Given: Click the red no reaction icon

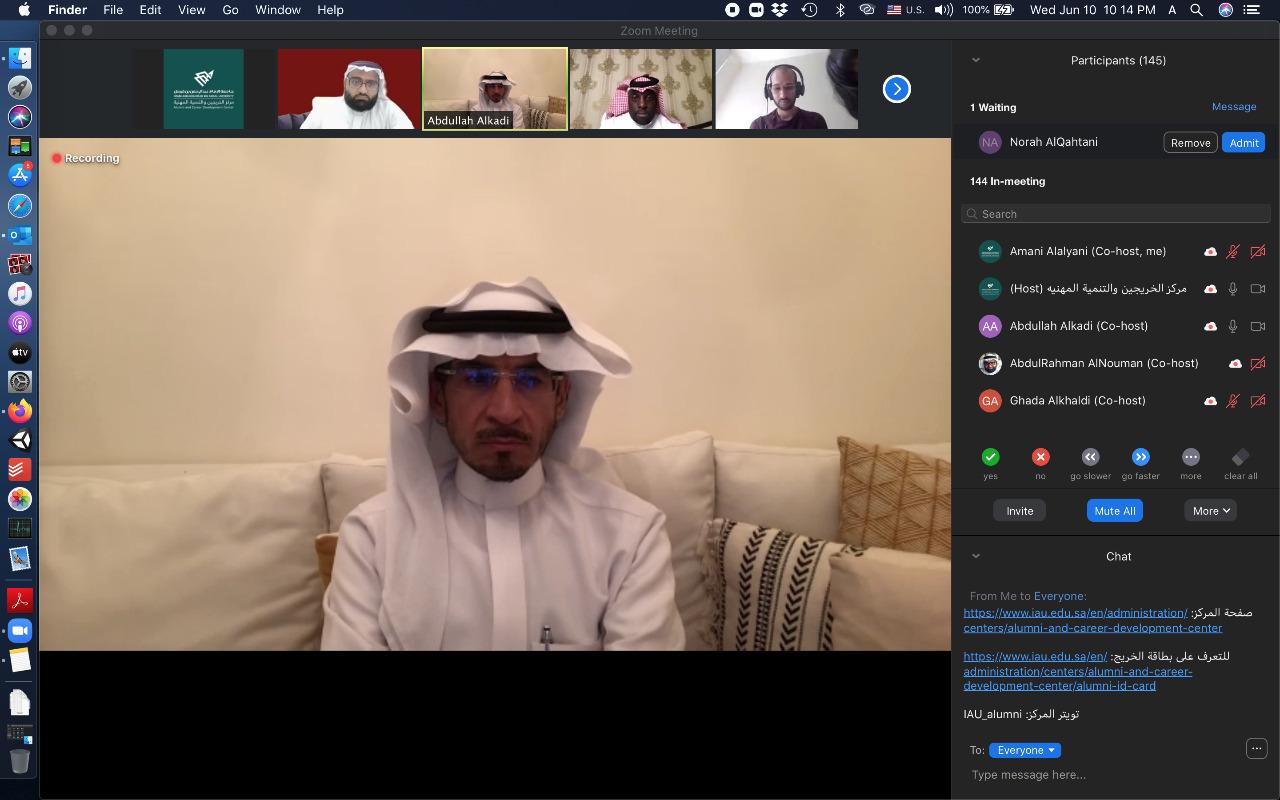Looking at the screenshot, I should pos(1040,457).
